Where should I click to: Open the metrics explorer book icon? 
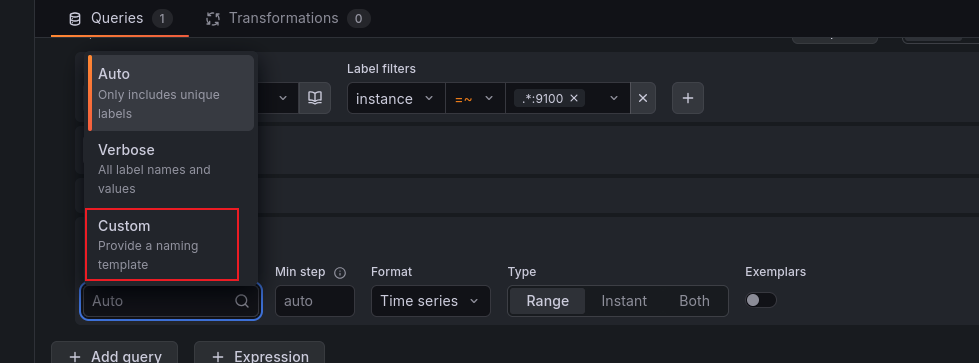tap(315, 98)
